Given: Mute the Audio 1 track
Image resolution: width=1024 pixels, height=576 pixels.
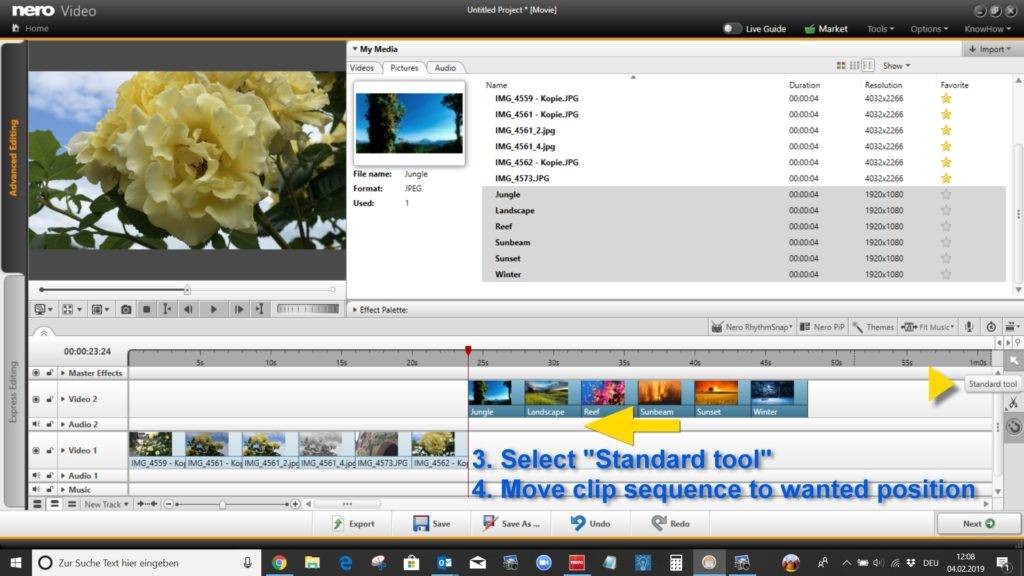Looking at the screenshot, I should (35, 476).
